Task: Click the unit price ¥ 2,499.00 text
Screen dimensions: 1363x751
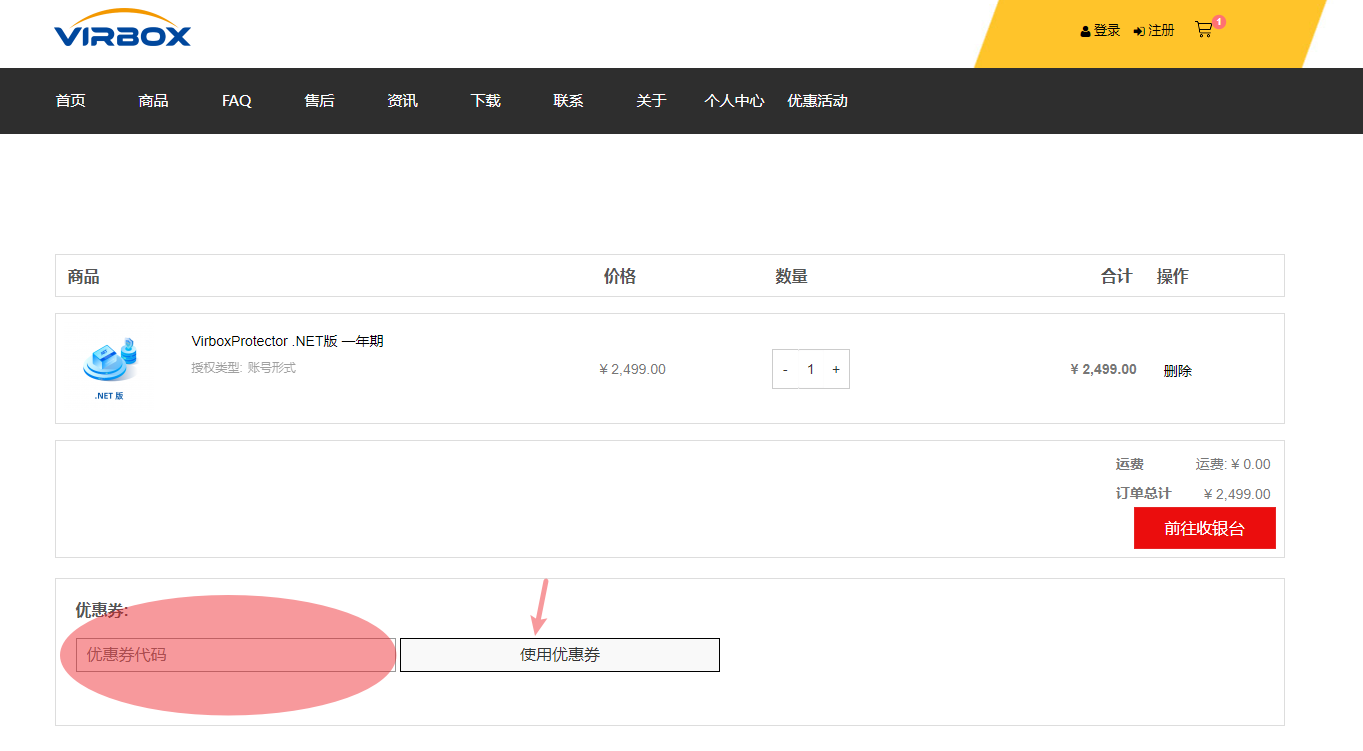Action: click(x=632, y=369)
